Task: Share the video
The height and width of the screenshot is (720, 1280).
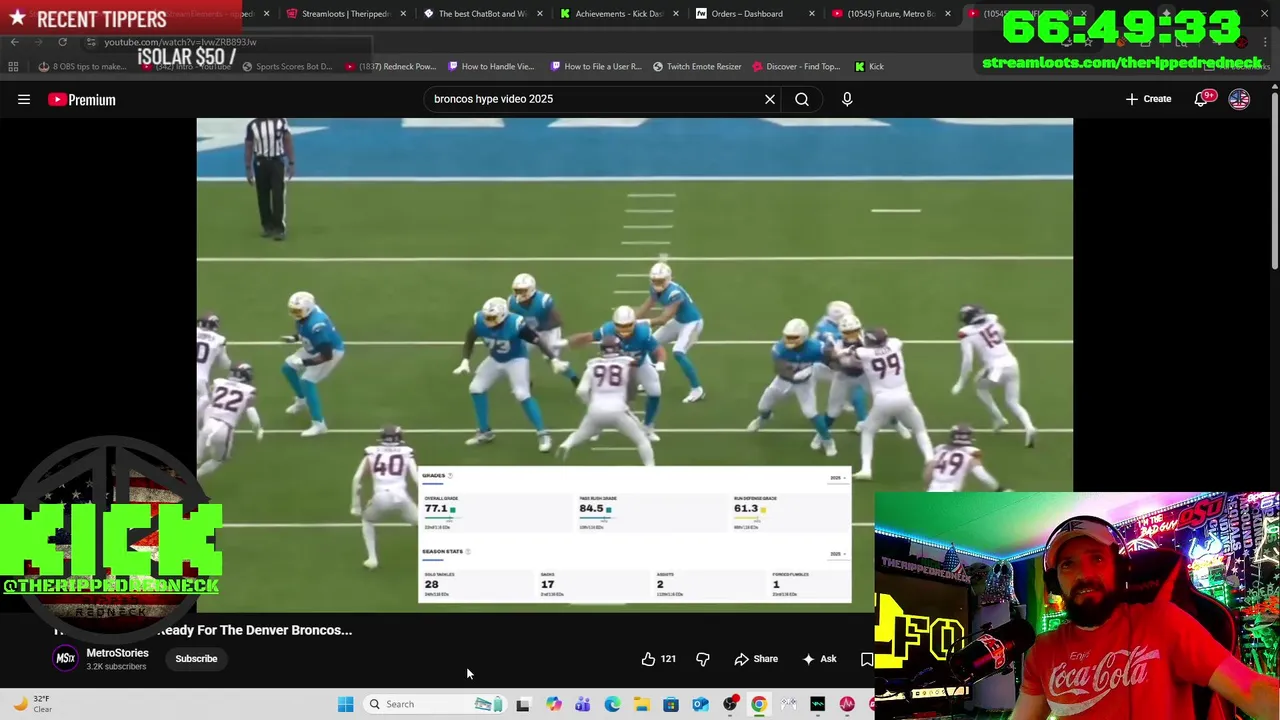Action: (x=756, y=659)
